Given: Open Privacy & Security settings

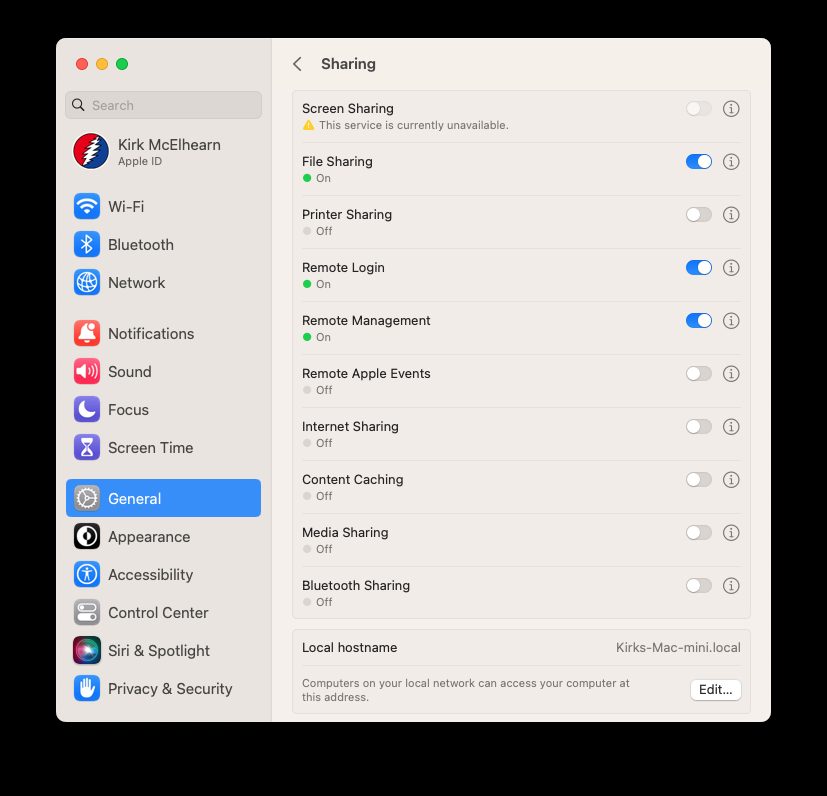Looking at the screenshot, I should tap(86, 688).
